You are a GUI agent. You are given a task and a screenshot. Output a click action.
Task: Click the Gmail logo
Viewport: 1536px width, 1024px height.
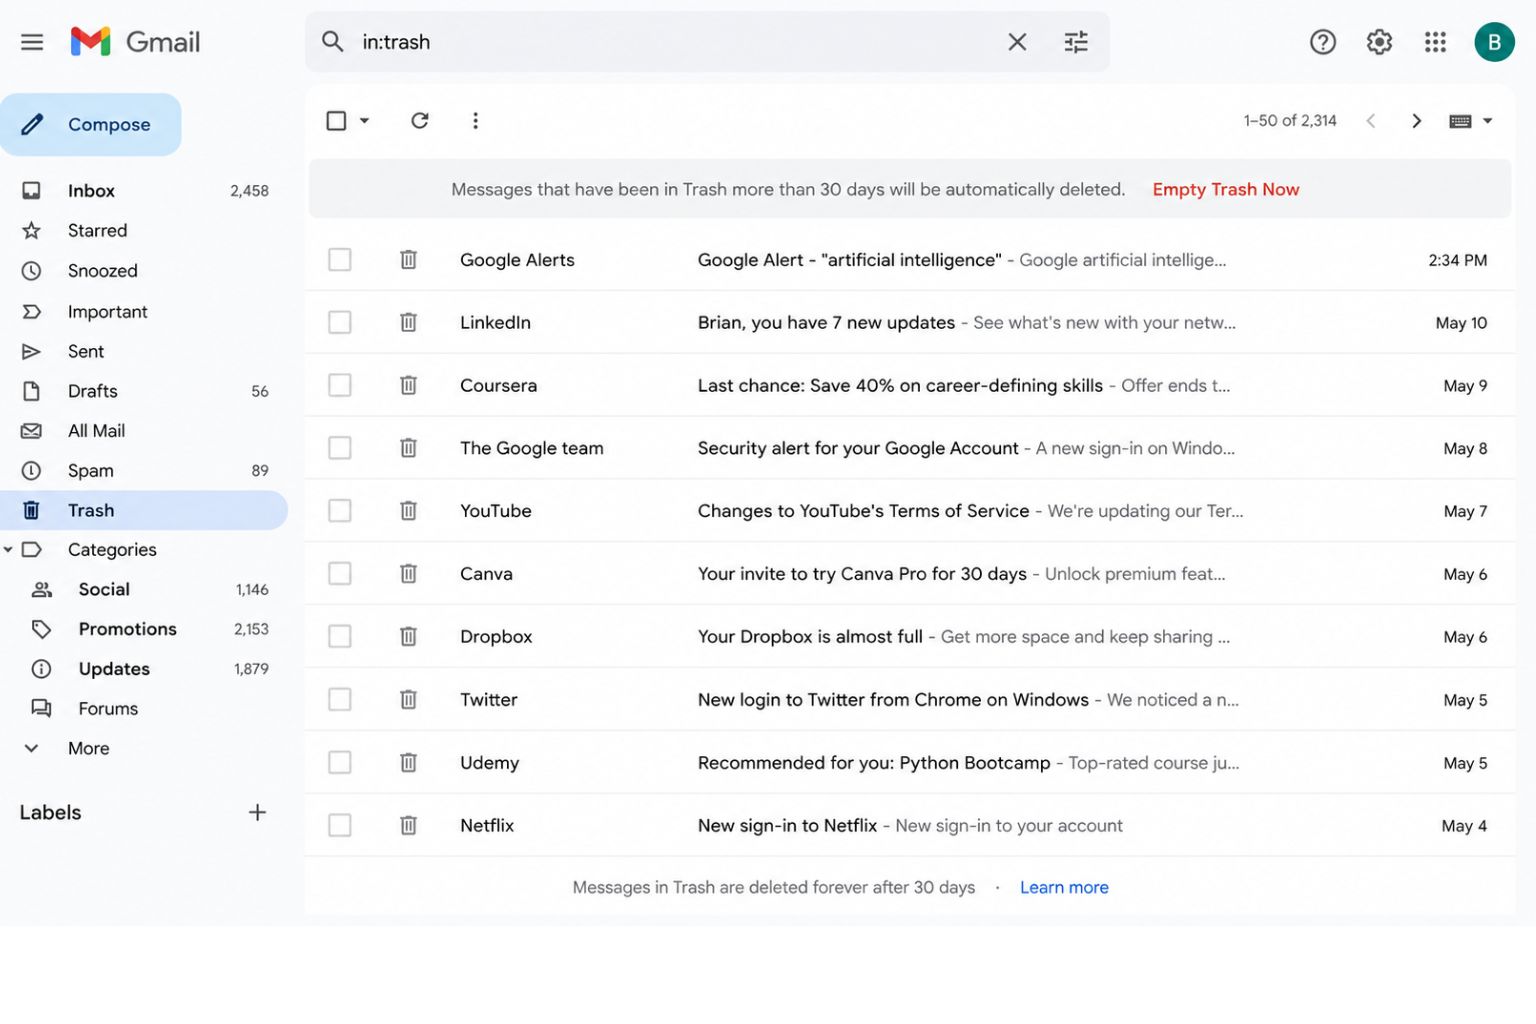pyautogui.click(x=135, y=42)
